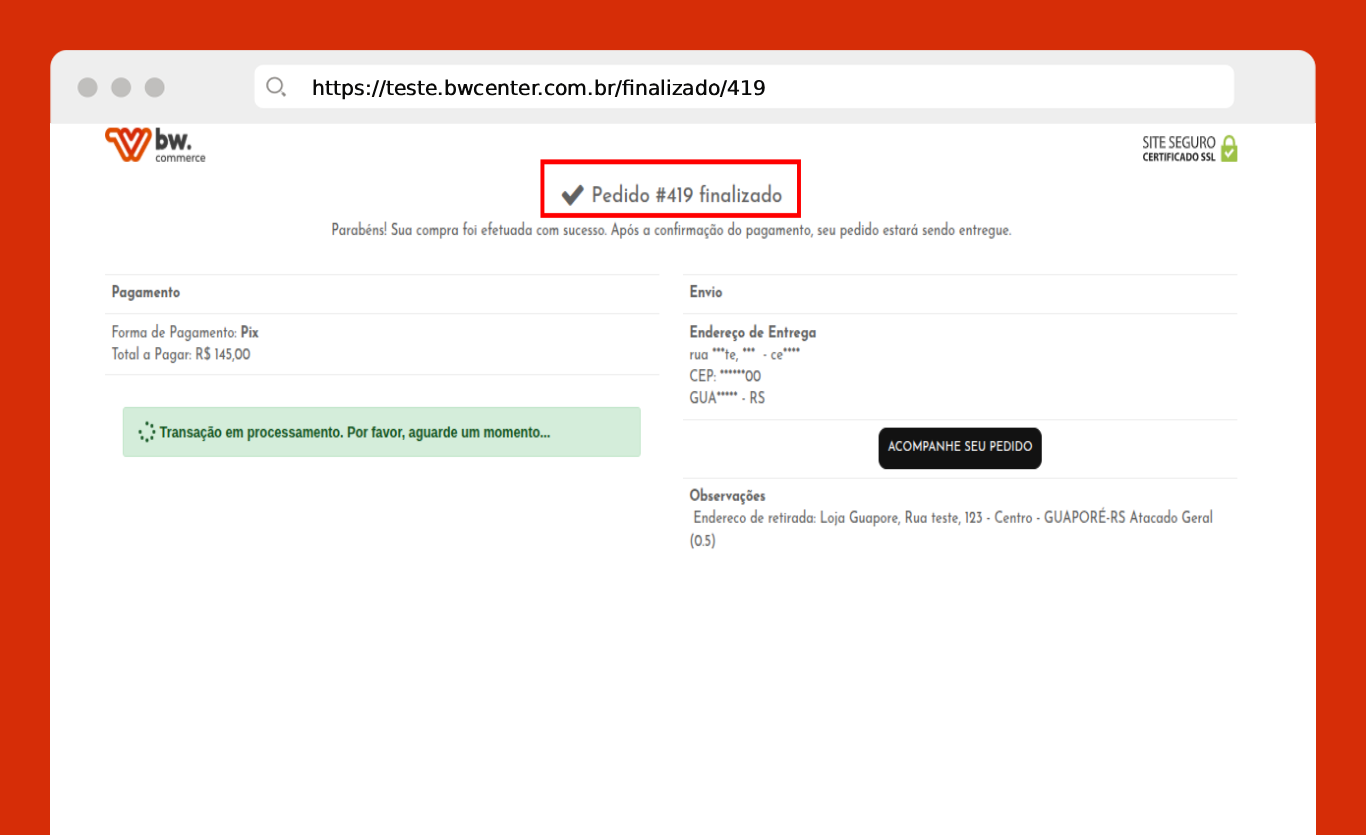The image size is (1366, 835).
Task: Click the Observações heading
Action: (727, 495)
